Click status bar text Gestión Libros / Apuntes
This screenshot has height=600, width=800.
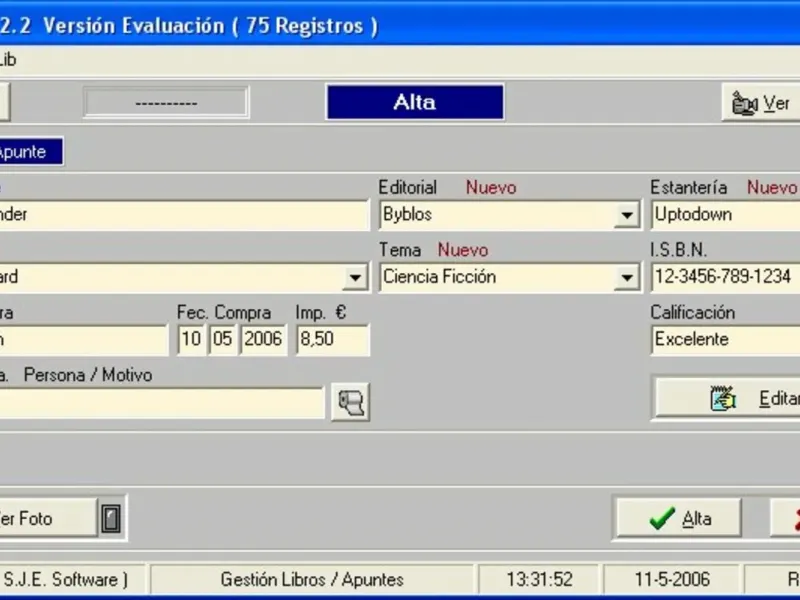click(x=312, y=580)
